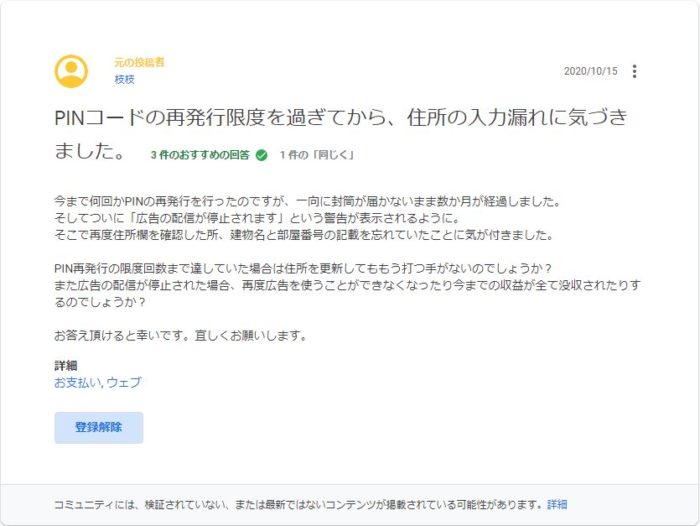Open the お支払い category link
The height and width of the screenshot is (526, 700).
pos(78,383)
